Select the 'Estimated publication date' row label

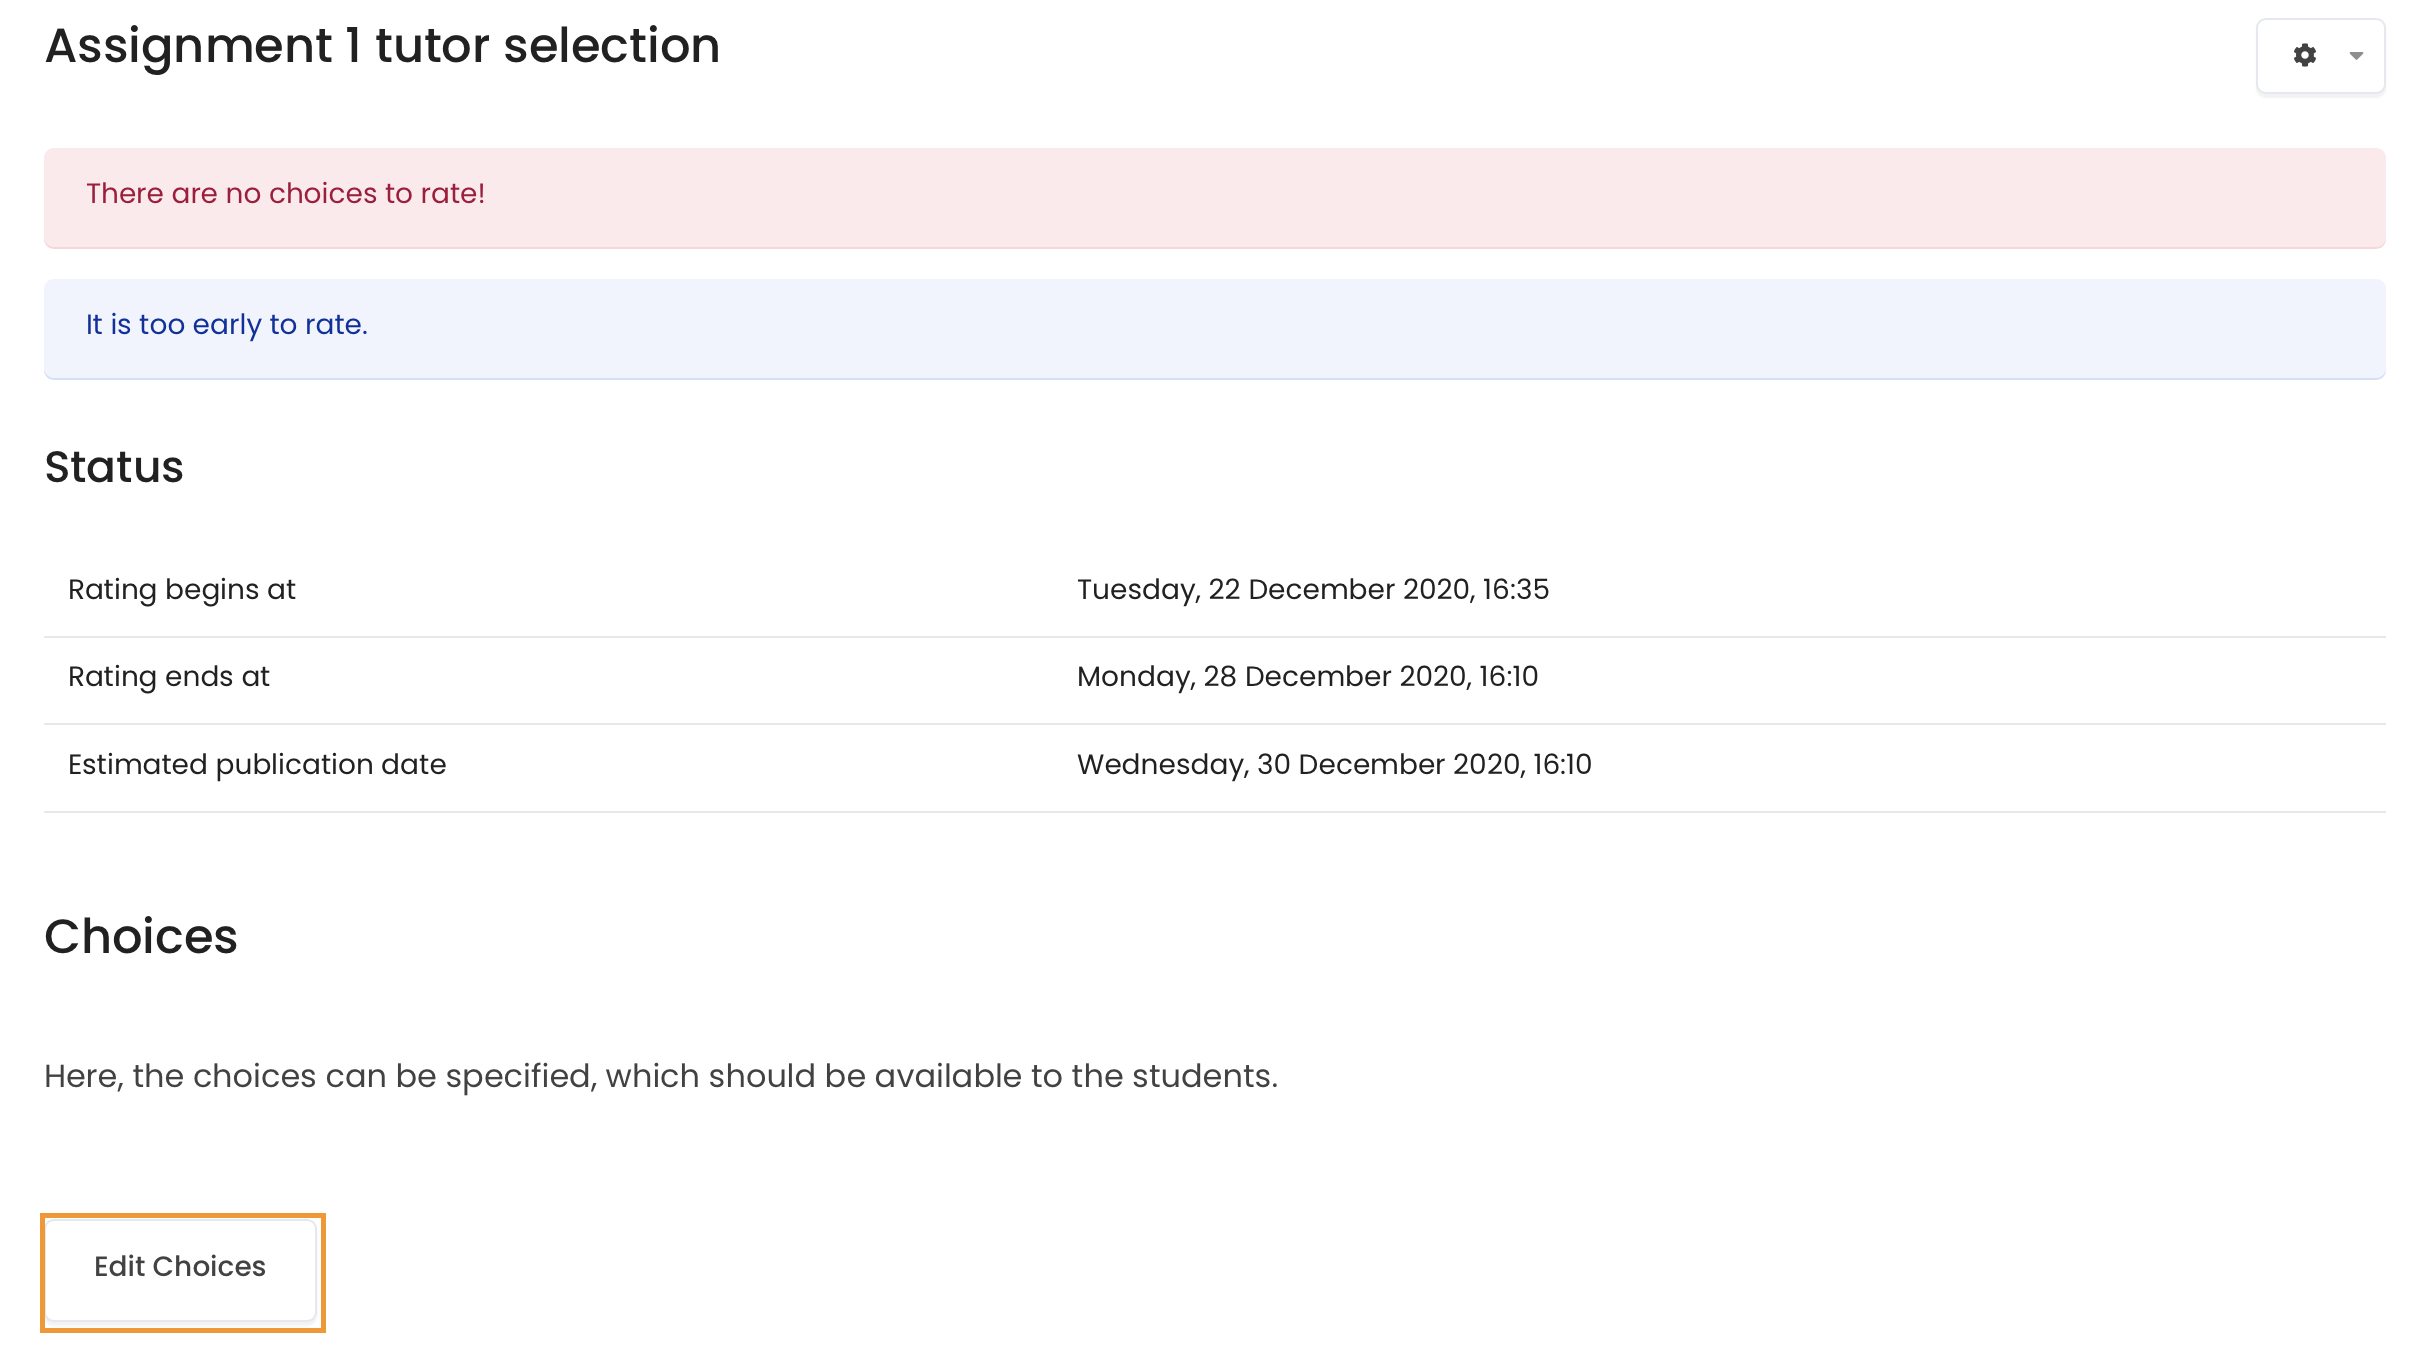pos(257,765)
